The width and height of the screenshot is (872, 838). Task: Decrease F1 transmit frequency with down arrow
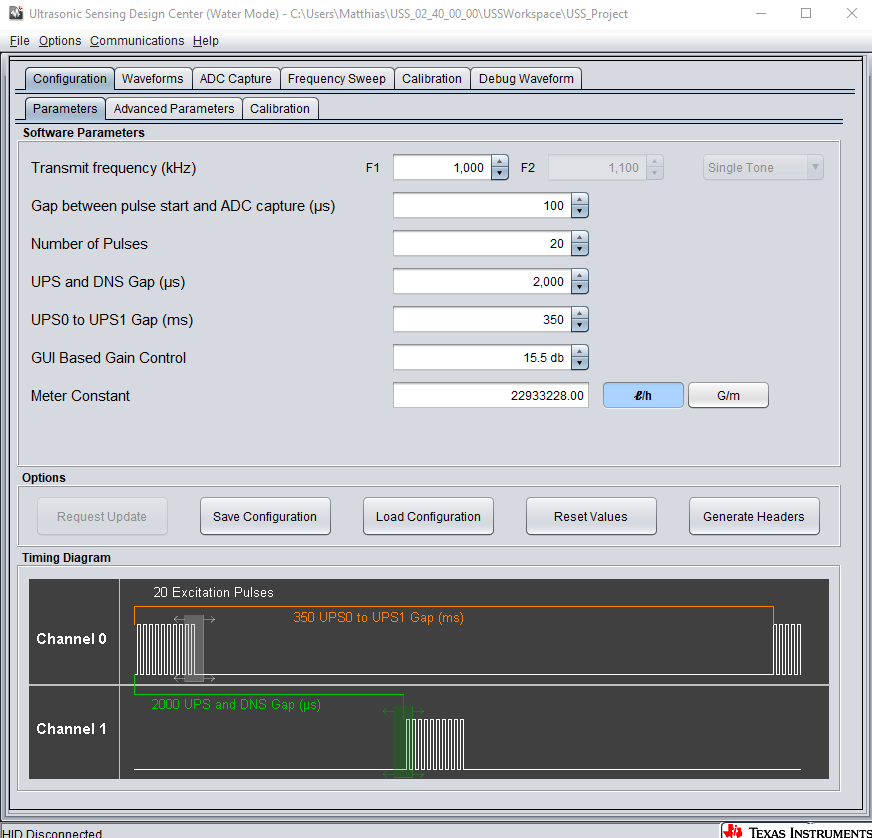pyautogui.click(x=499, y=173)
